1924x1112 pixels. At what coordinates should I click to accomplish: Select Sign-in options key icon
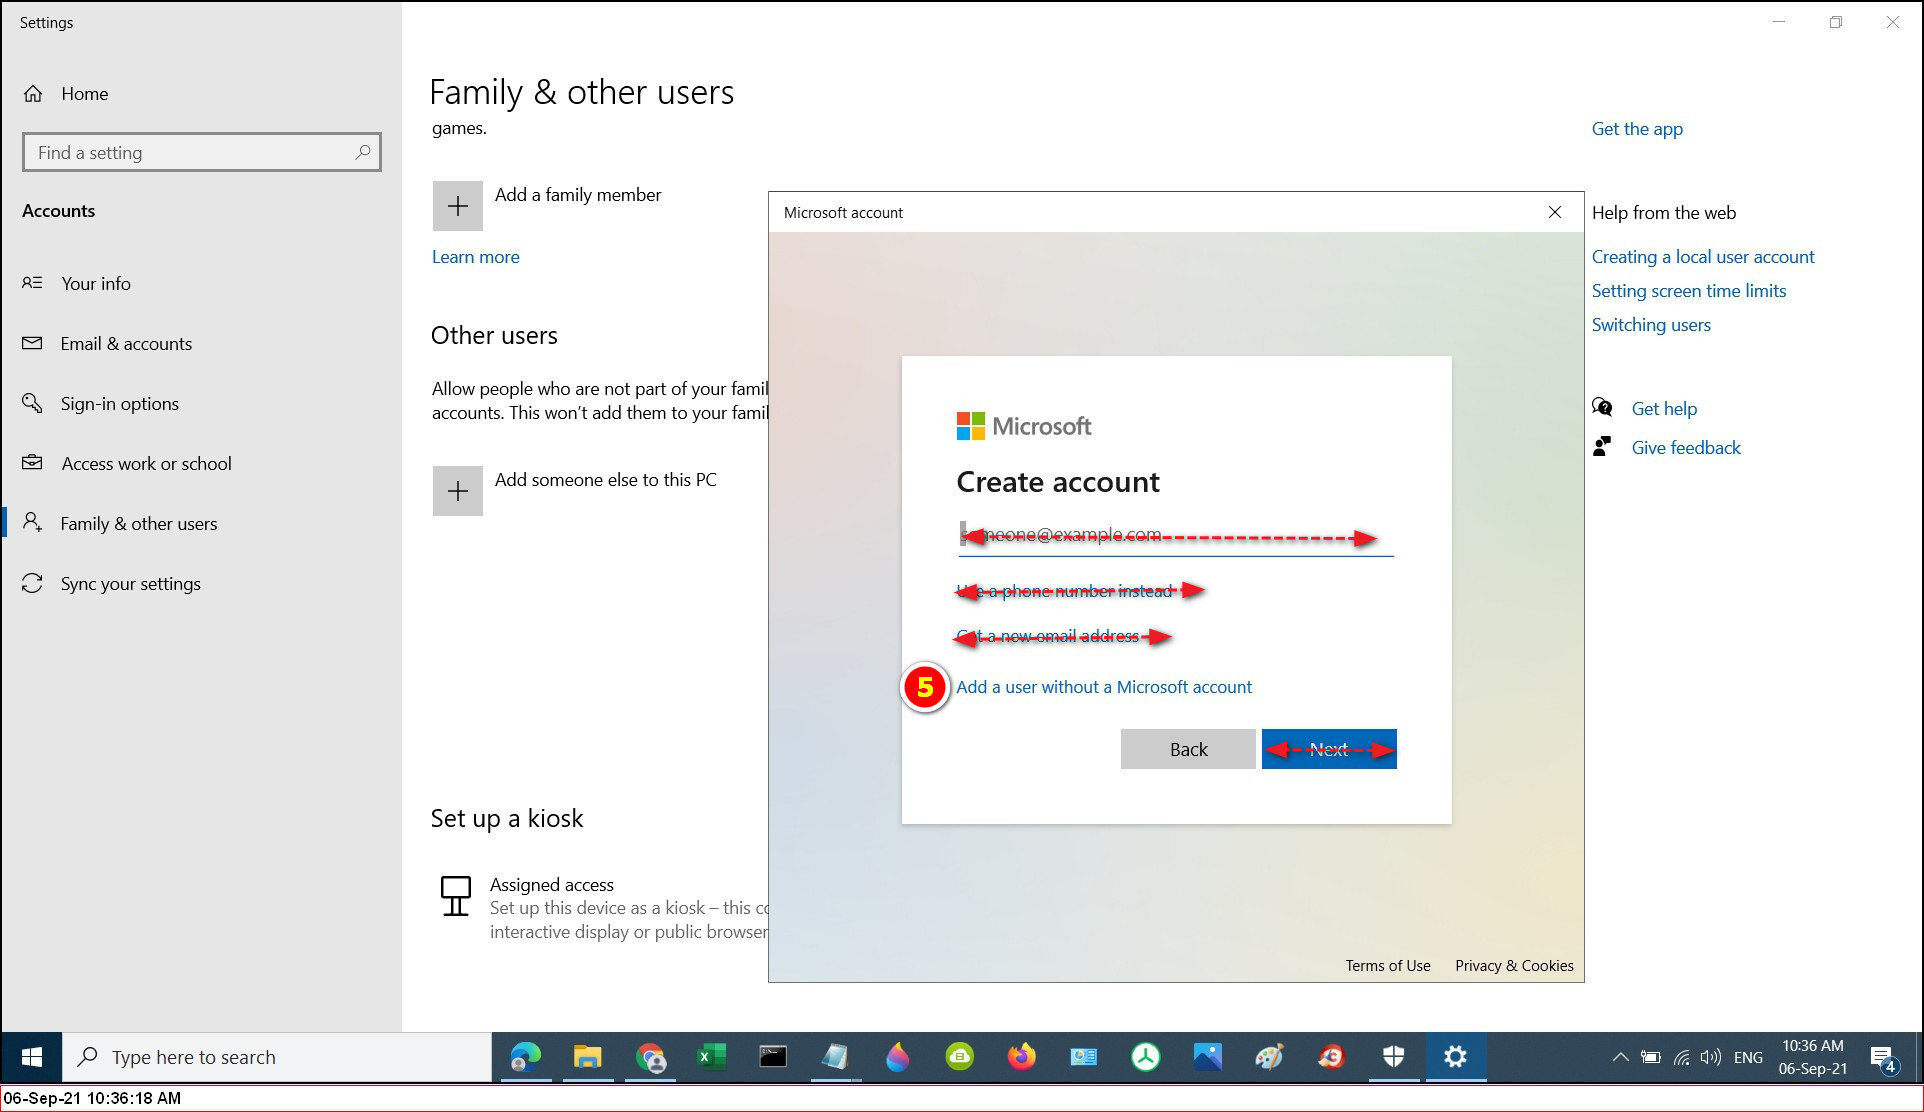[x=32, y=403]
